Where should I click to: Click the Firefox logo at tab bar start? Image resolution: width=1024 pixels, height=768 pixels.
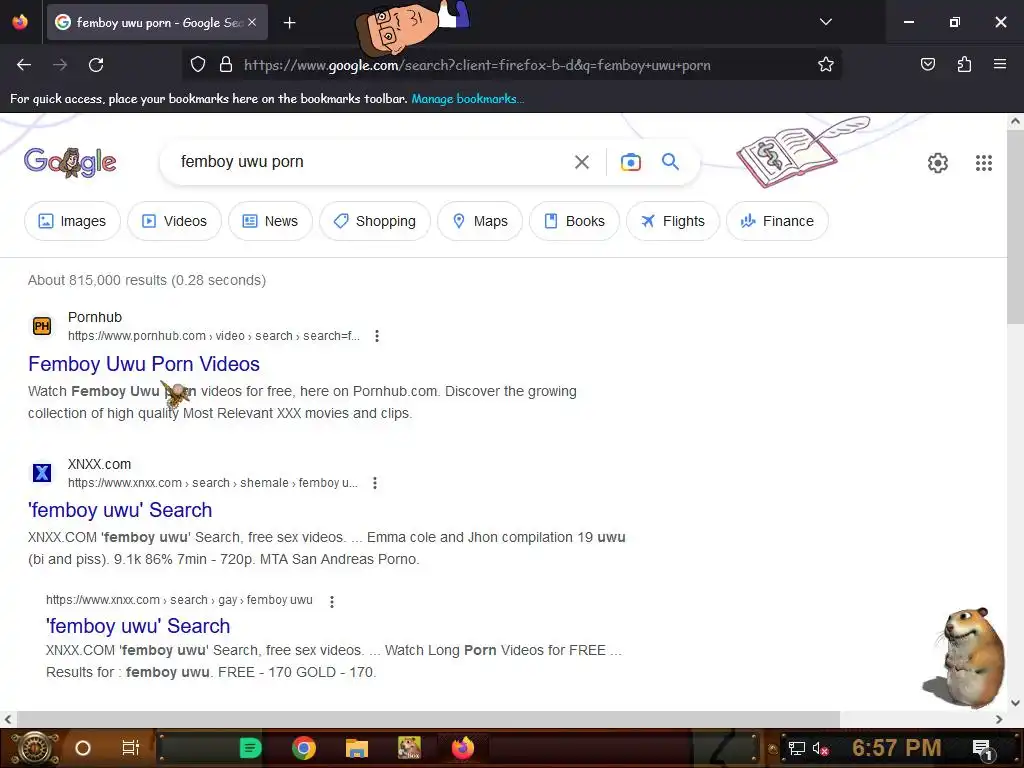pos(20,22)
